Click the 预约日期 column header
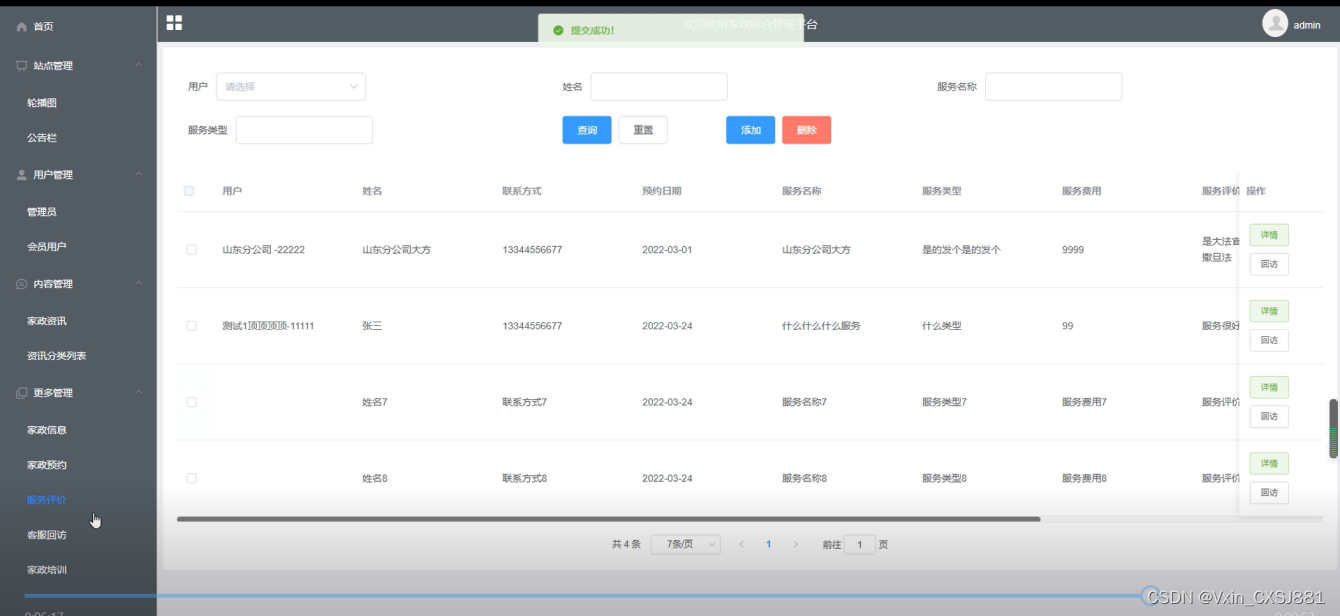Screen dimensions: 1340x616 point(662,191)
